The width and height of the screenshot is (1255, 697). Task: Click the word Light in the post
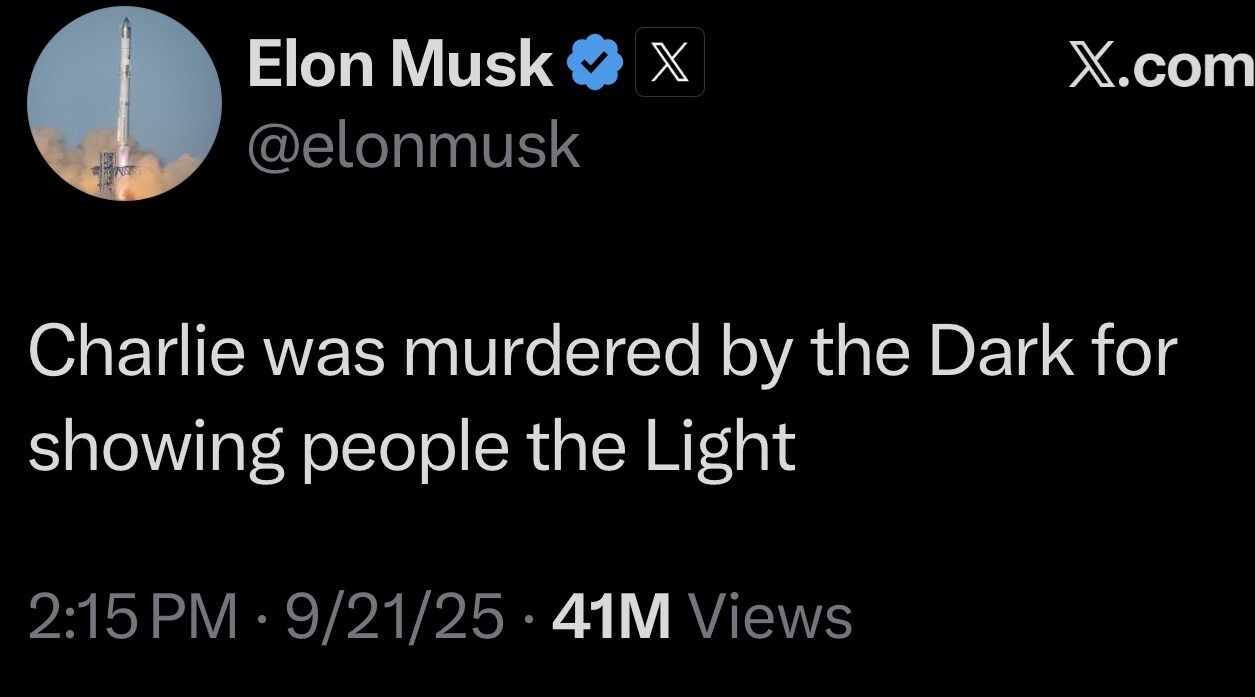720,449
